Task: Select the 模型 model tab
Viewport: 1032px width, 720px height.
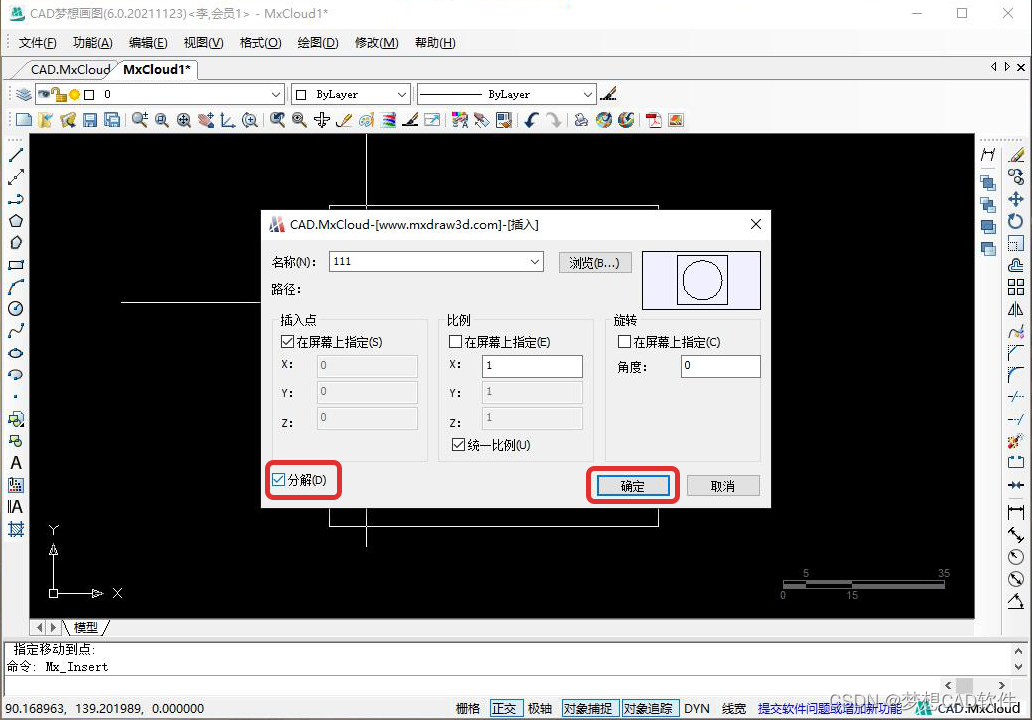Action: tap(86, 627)
